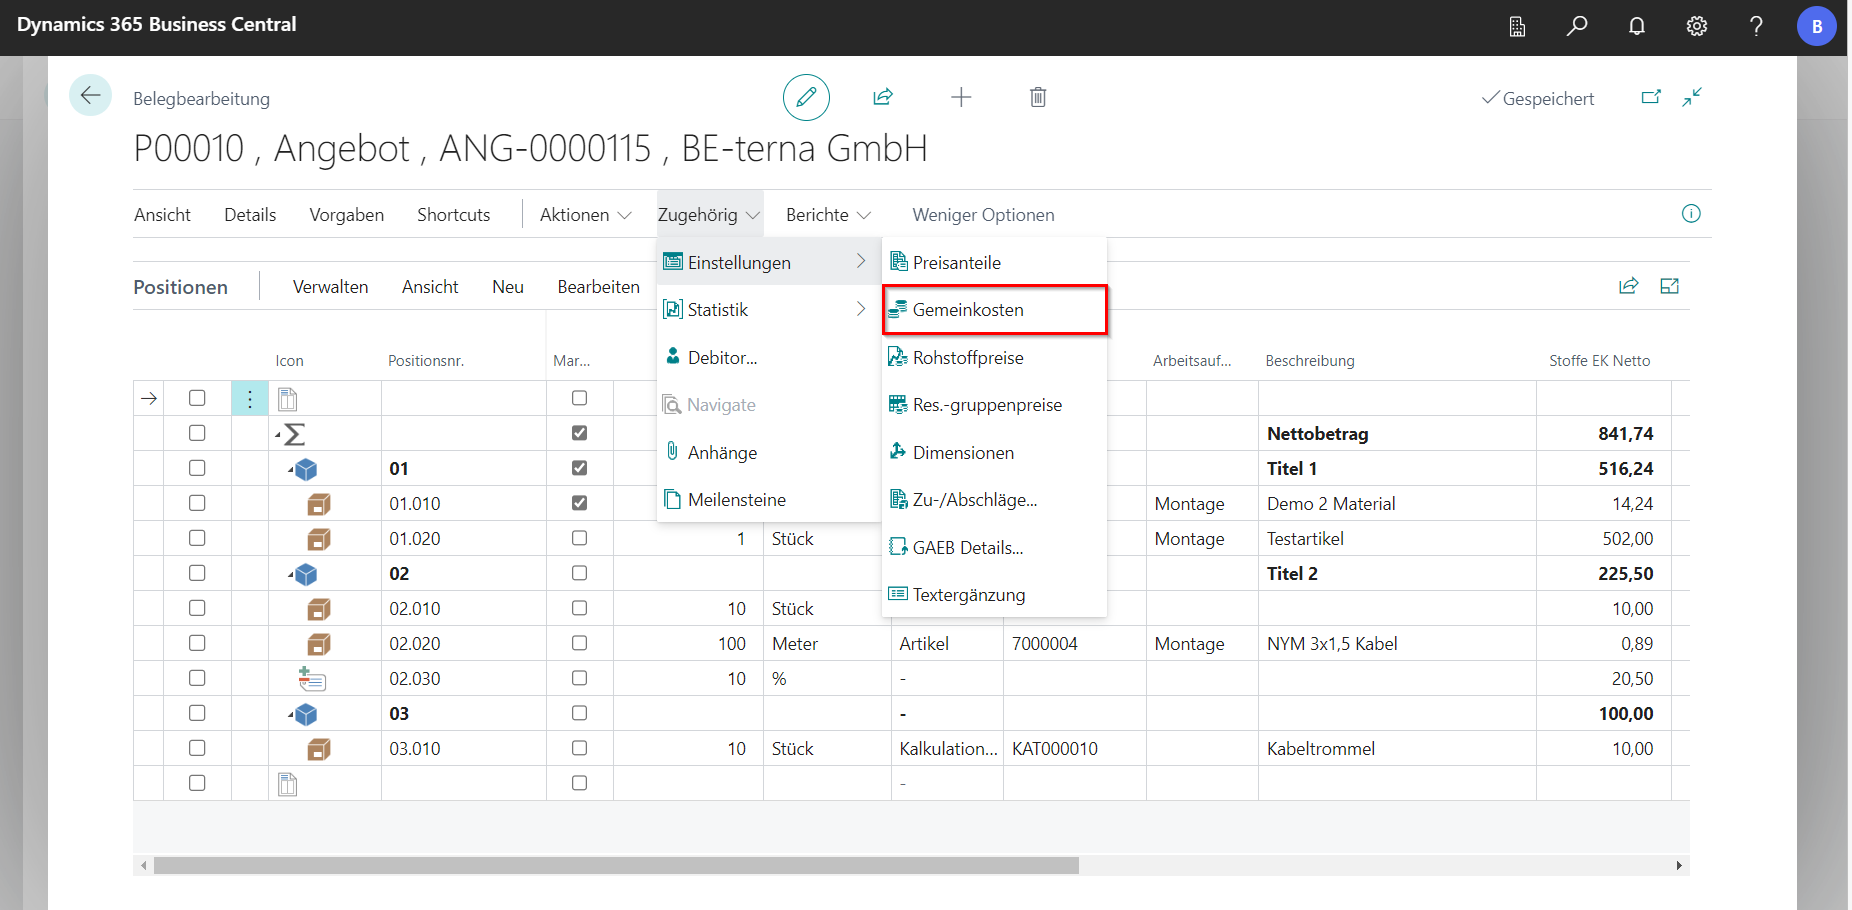The image size is (1852, 910).
Task: Click Positionen share icon
Action: (x=1629, y=286)
